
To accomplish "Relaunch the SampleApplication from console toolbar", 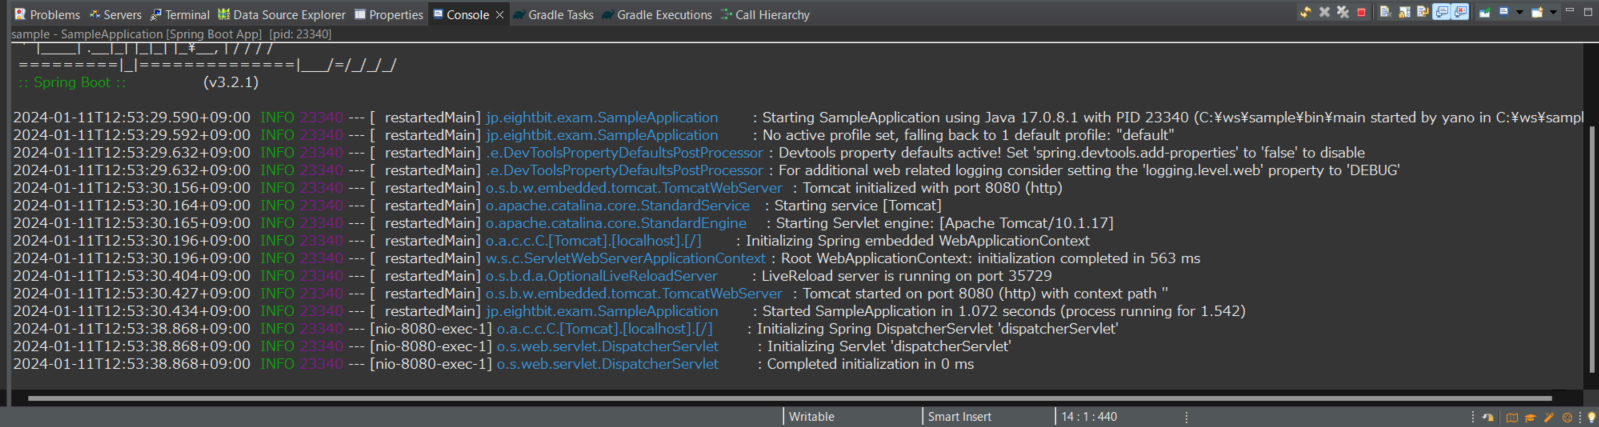I will click(x=1306, y=12).
